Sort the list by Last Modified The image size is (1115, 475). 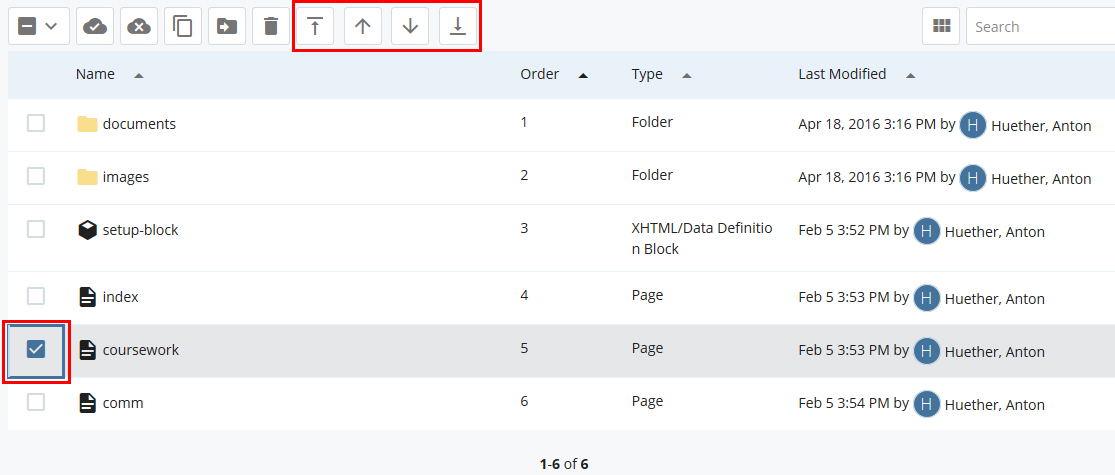click(x=842, y=74)
